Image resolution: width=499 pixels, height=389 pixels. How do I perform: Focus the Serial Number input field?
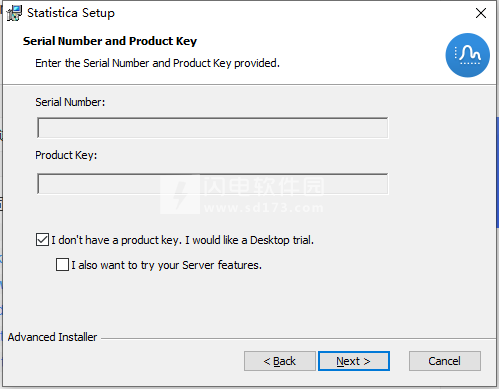coord(213,128)
